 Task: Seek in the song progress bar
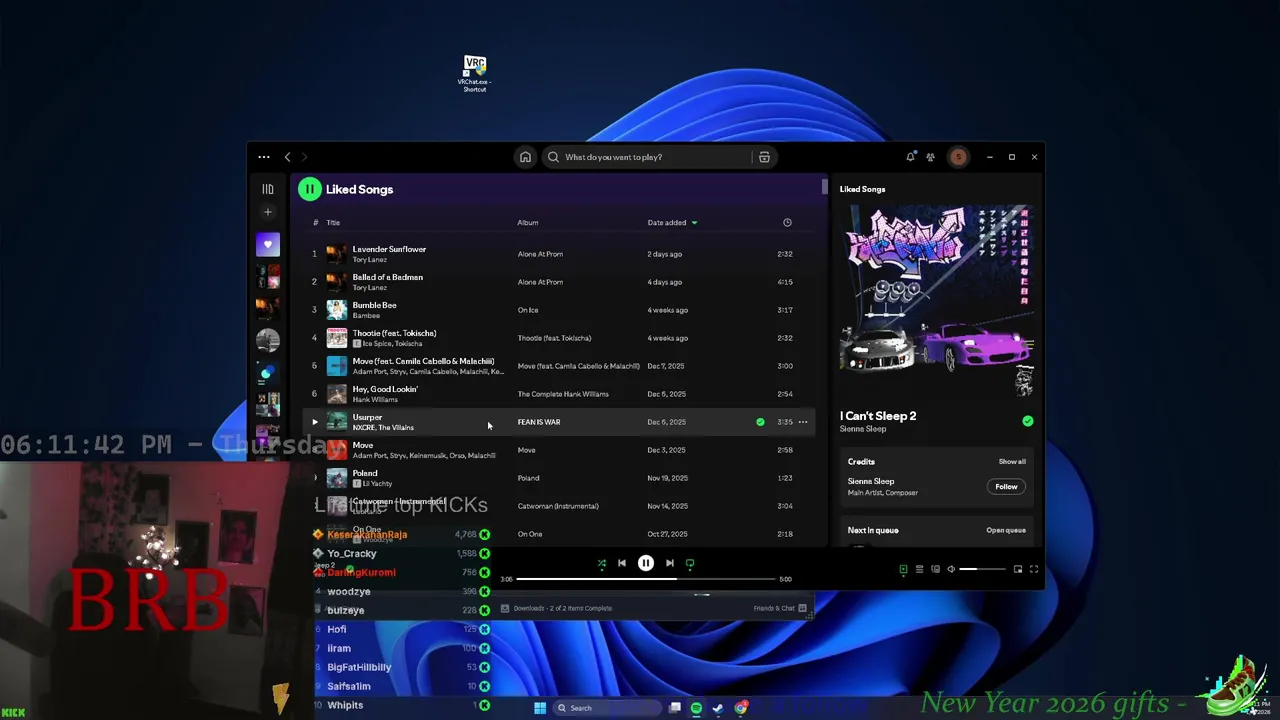point(646,579)
